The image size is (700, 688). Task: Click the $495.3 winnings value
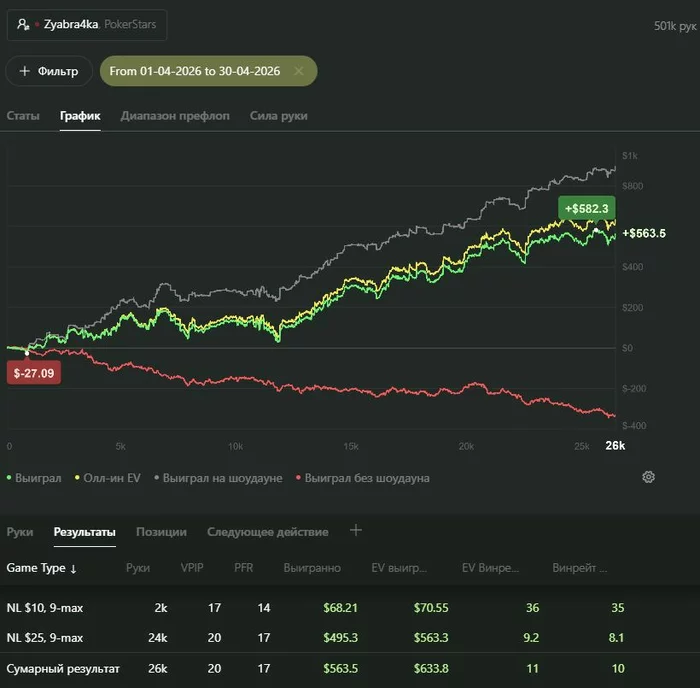tap(341, 638)
